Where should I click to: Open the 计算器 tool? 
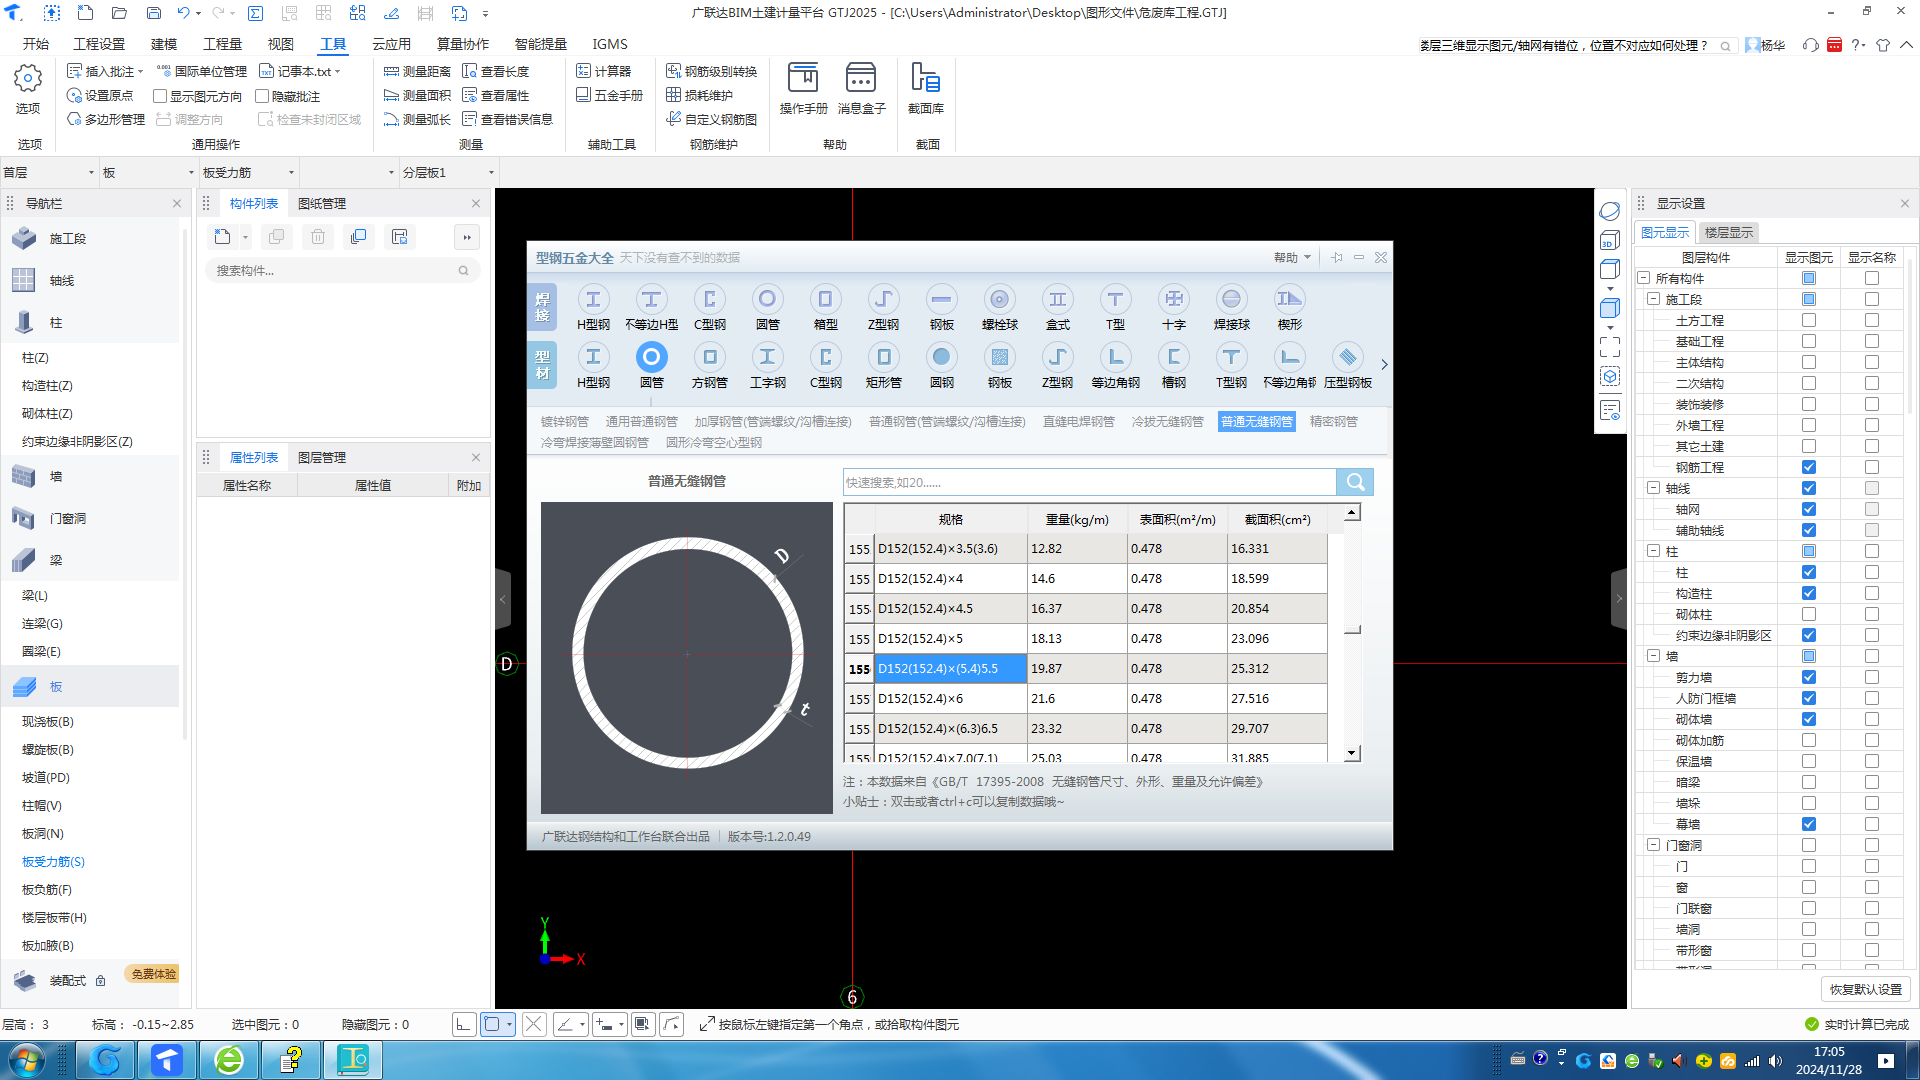coord(604,71)
